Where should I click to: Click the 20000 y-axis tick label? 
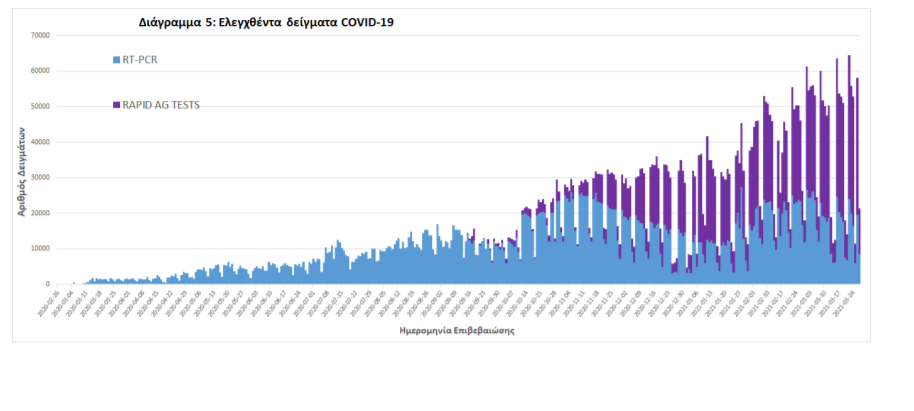40,213
